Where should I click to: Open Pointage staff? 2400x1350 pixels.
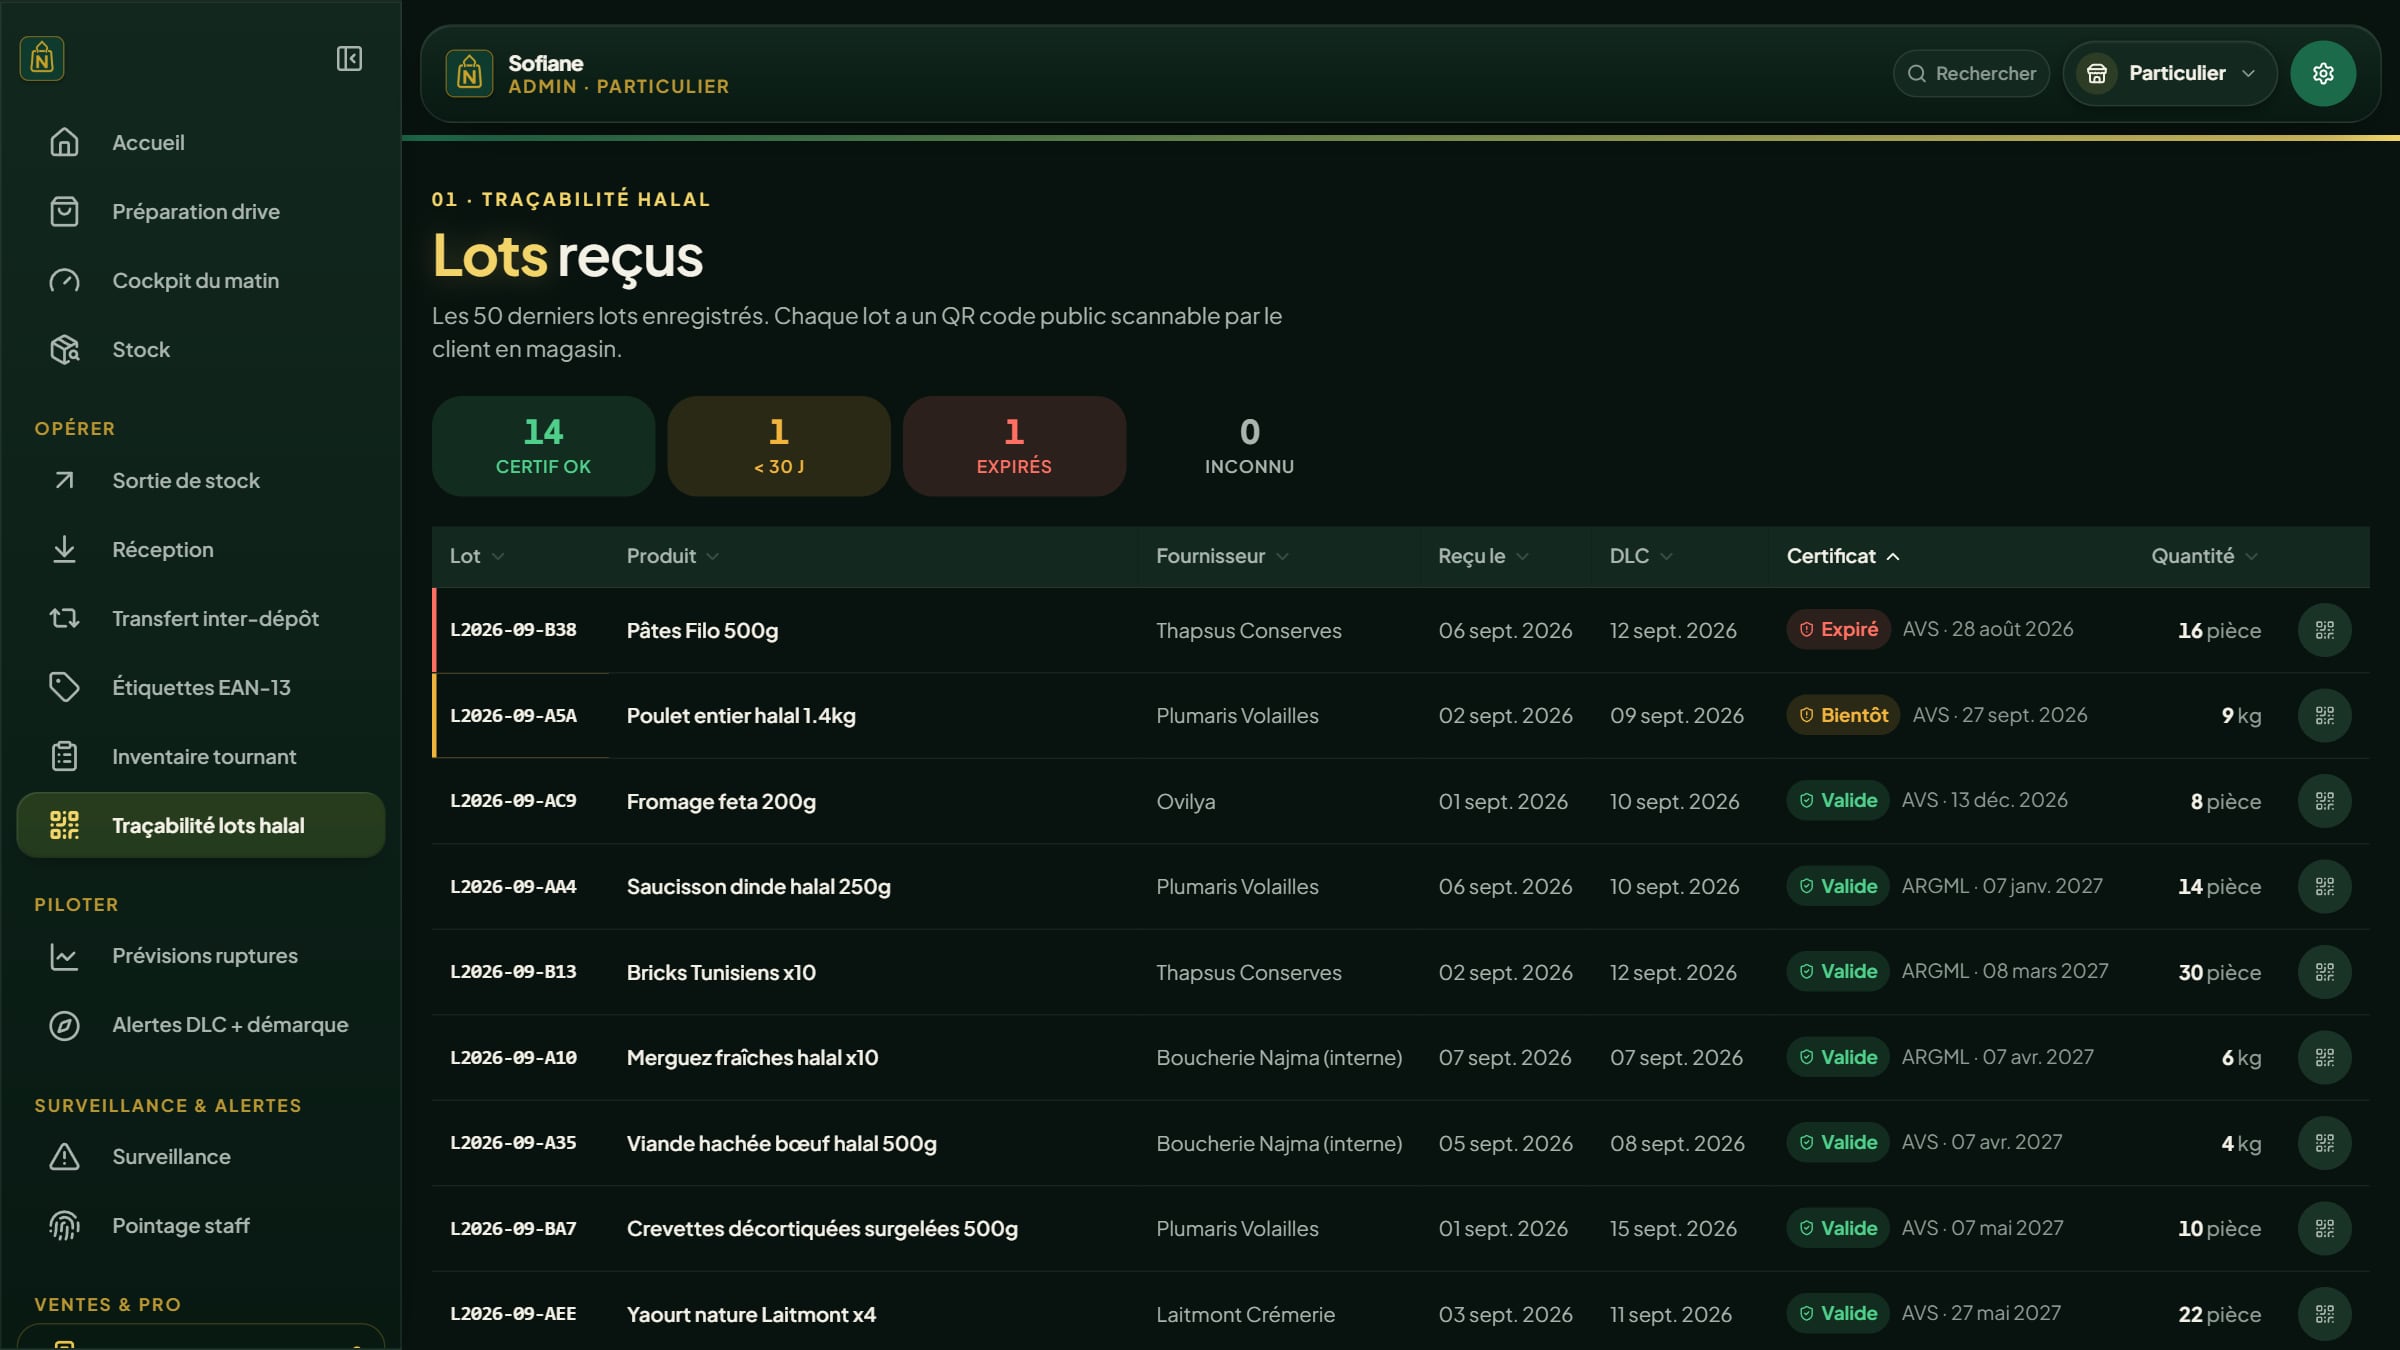tap(201, 1226)
